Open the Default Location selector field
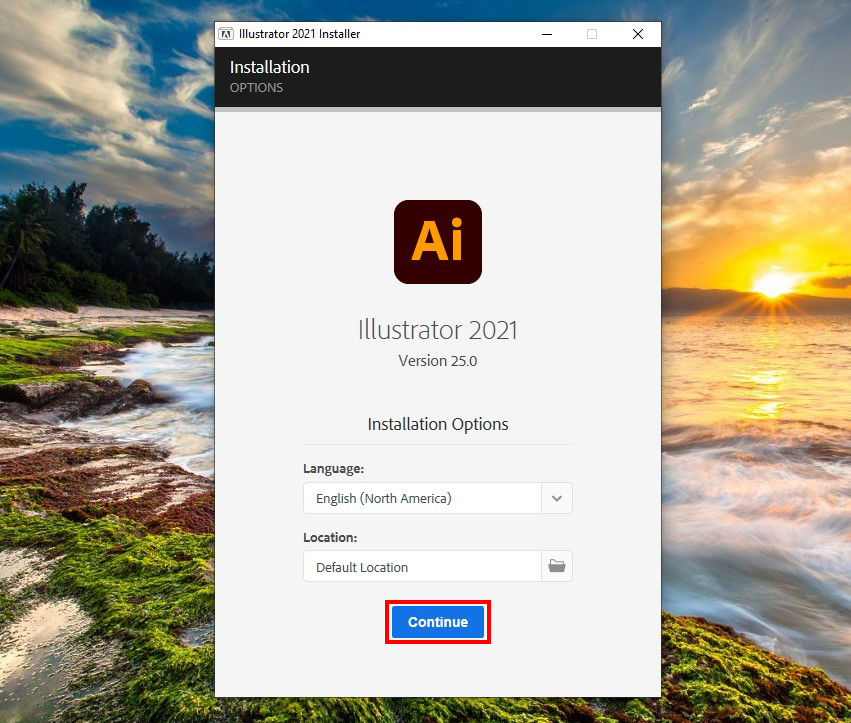This screenshot has width=851, height=723. coord(422,566)
